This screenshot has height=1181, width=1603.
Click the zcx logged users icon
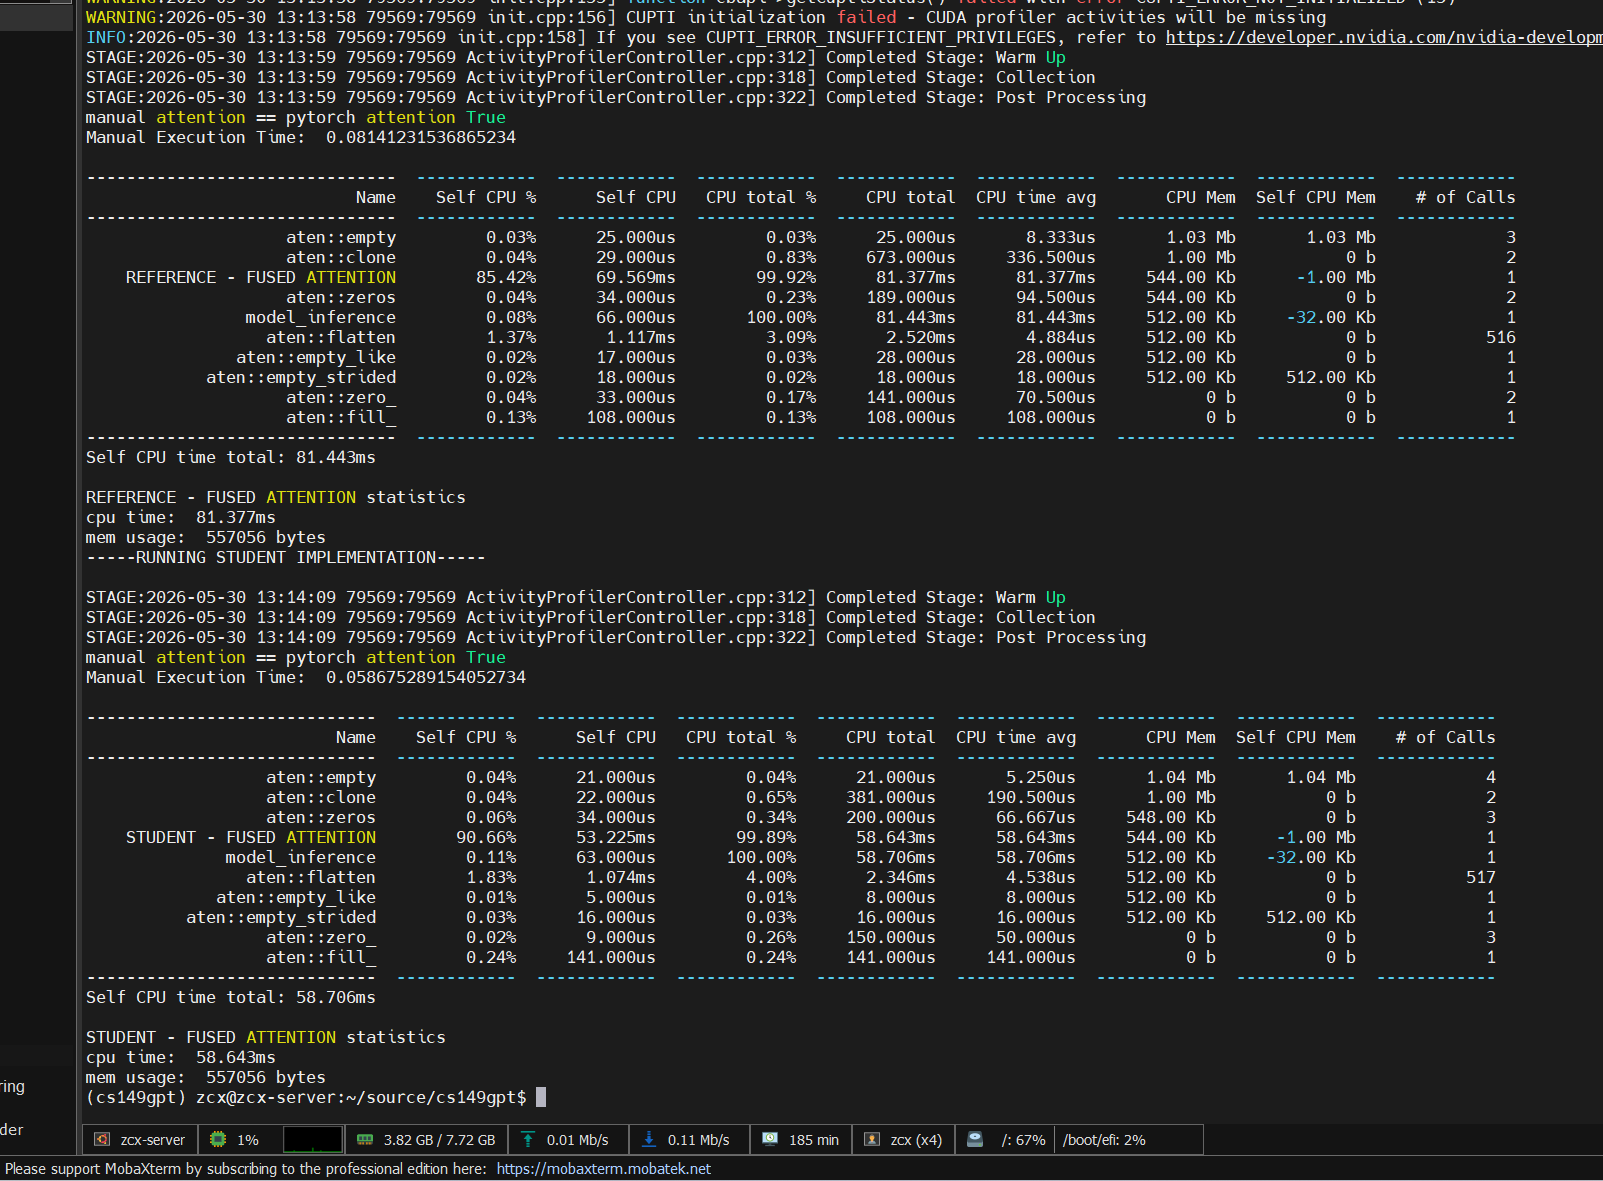click(872, 1139)
